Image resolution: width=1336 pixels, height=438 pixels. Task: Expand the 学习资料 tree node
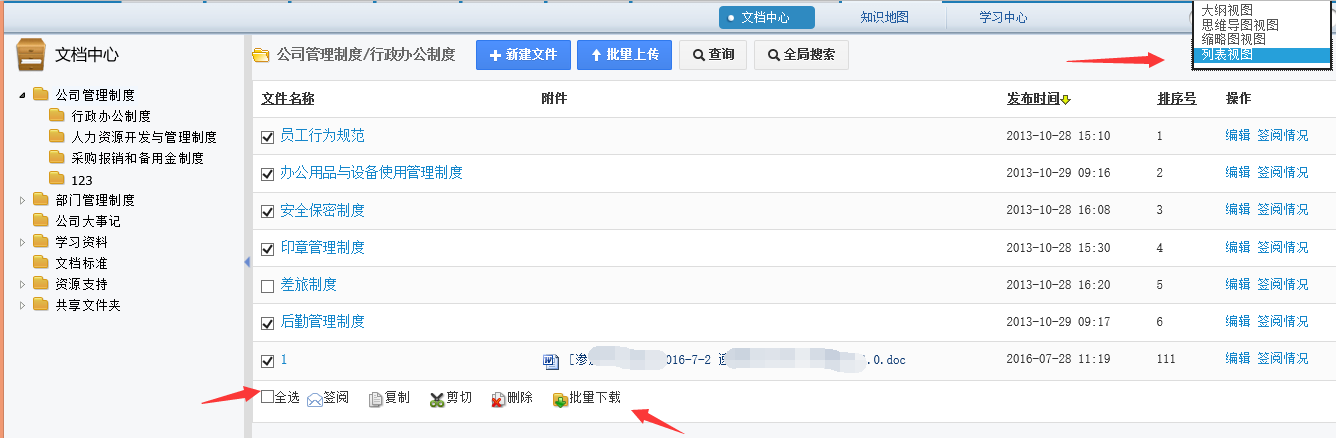(x=23, y=242)
